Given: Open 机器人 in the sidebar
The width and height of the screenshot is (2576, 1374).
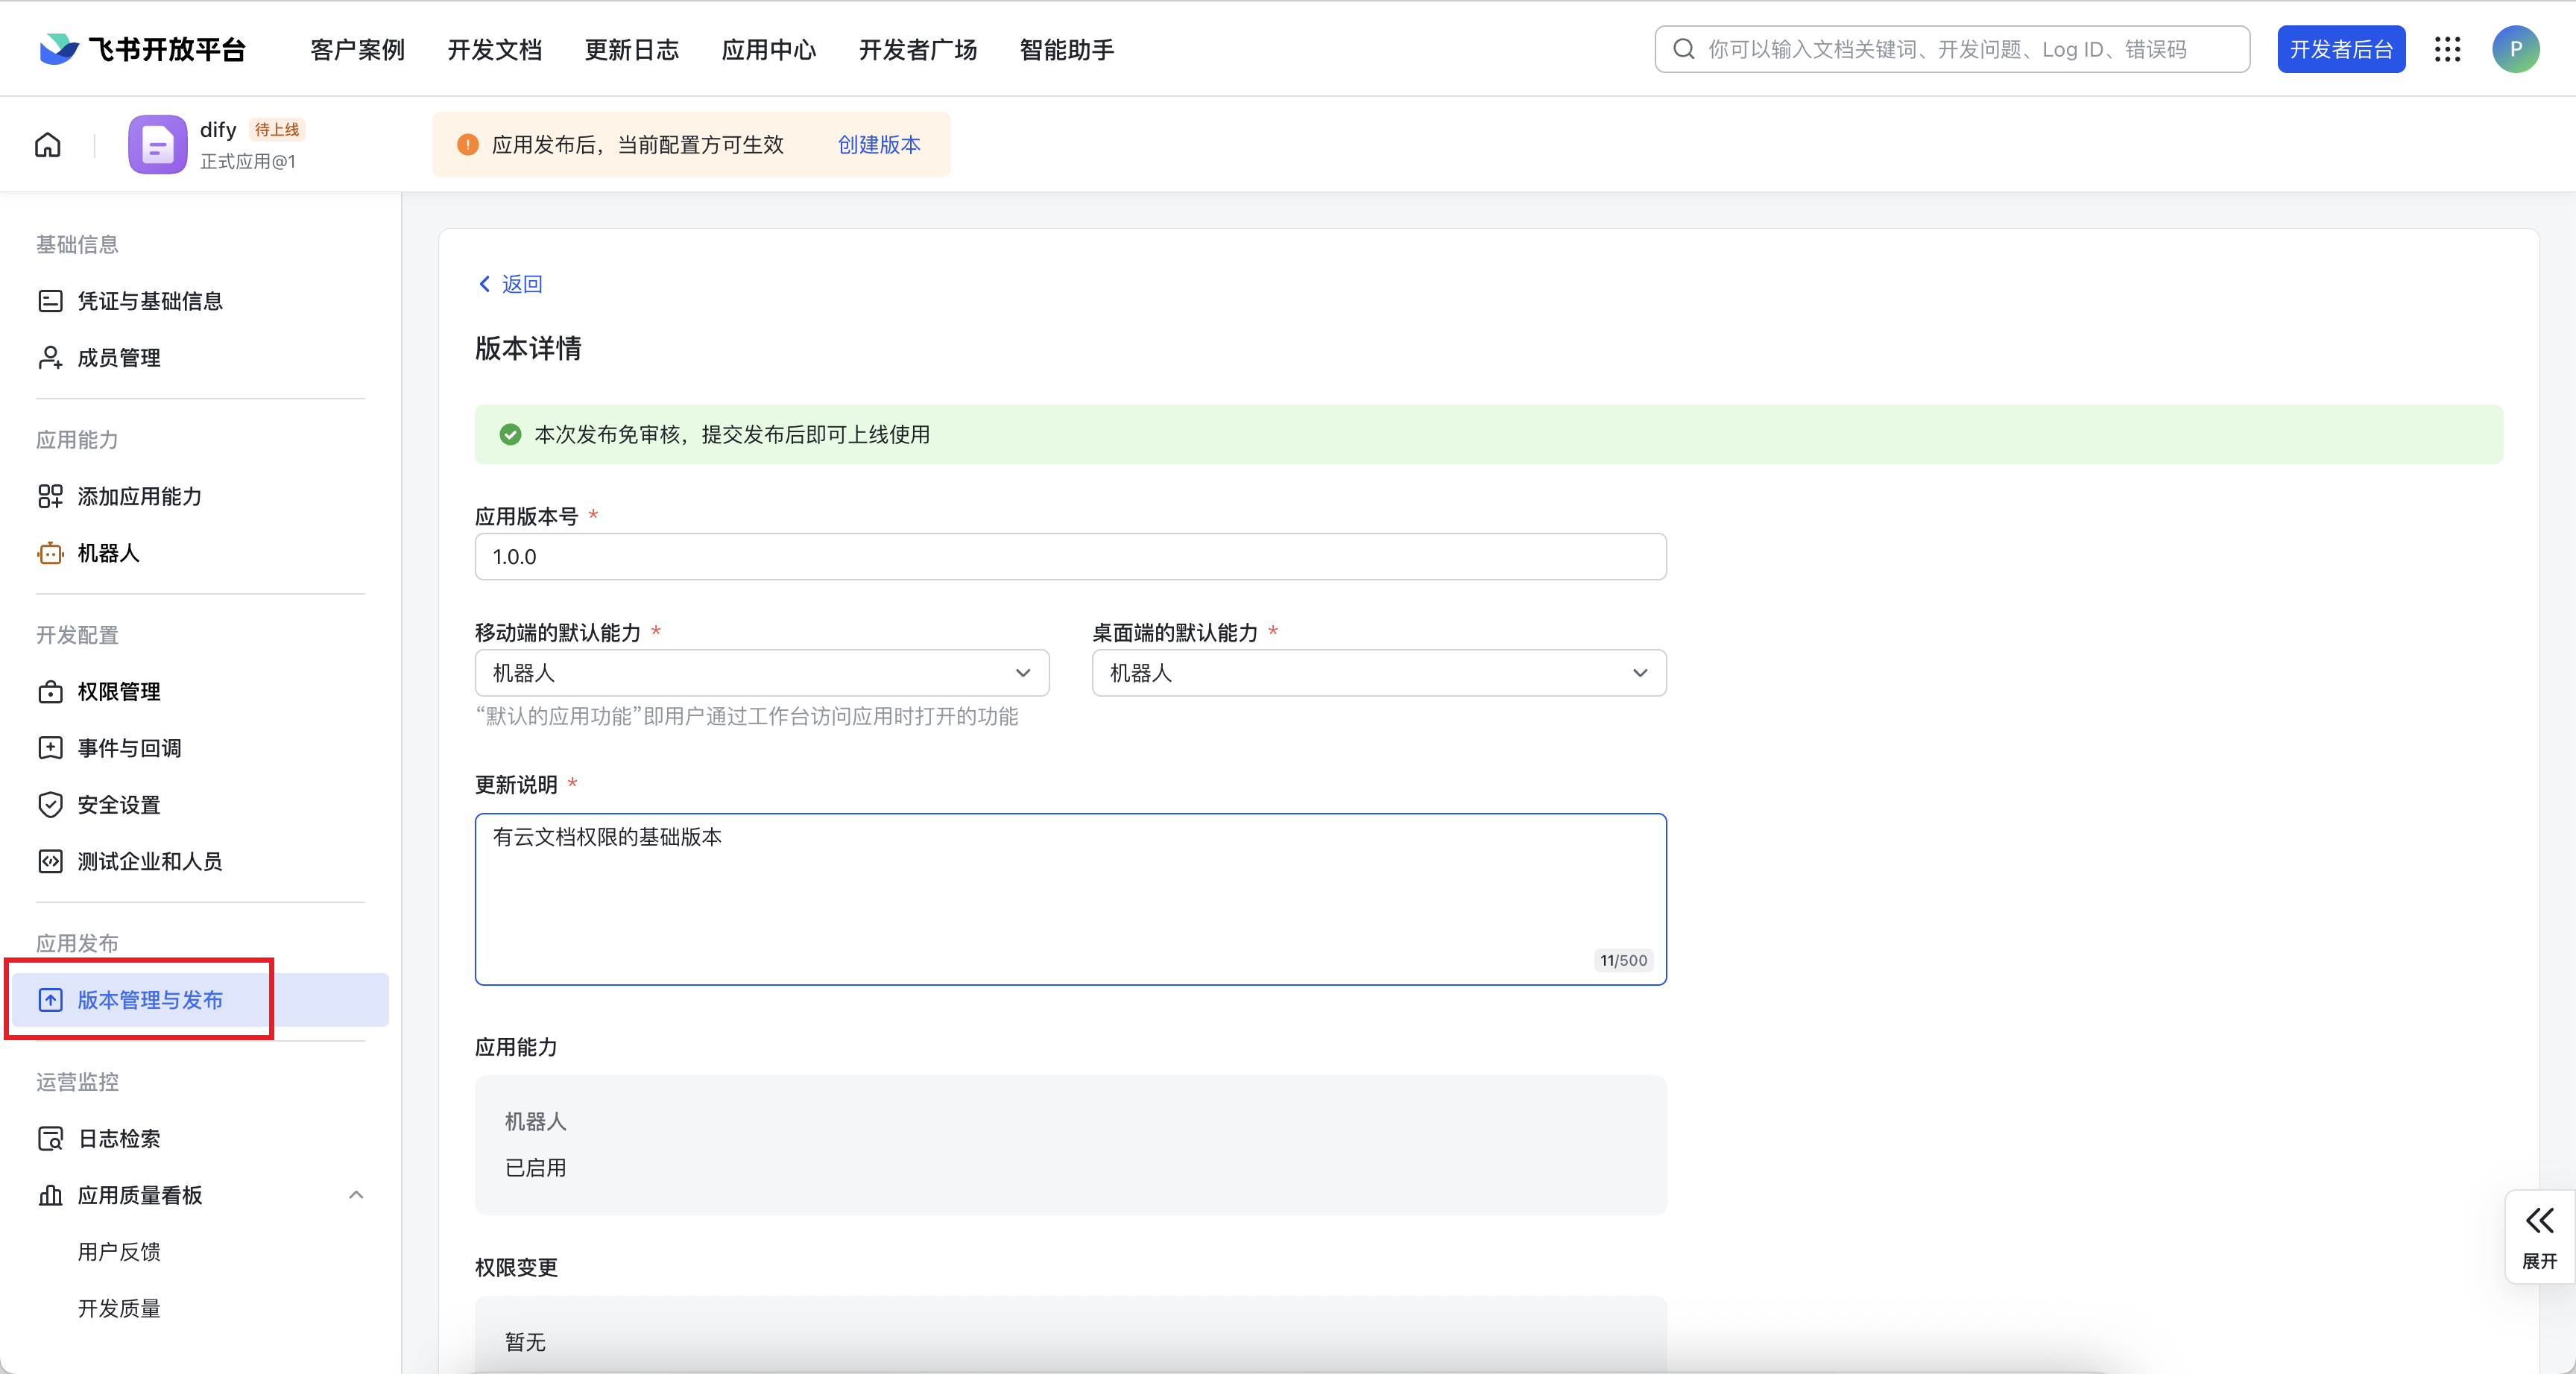Looking at the screenshot, I should (x=108, y=553).
